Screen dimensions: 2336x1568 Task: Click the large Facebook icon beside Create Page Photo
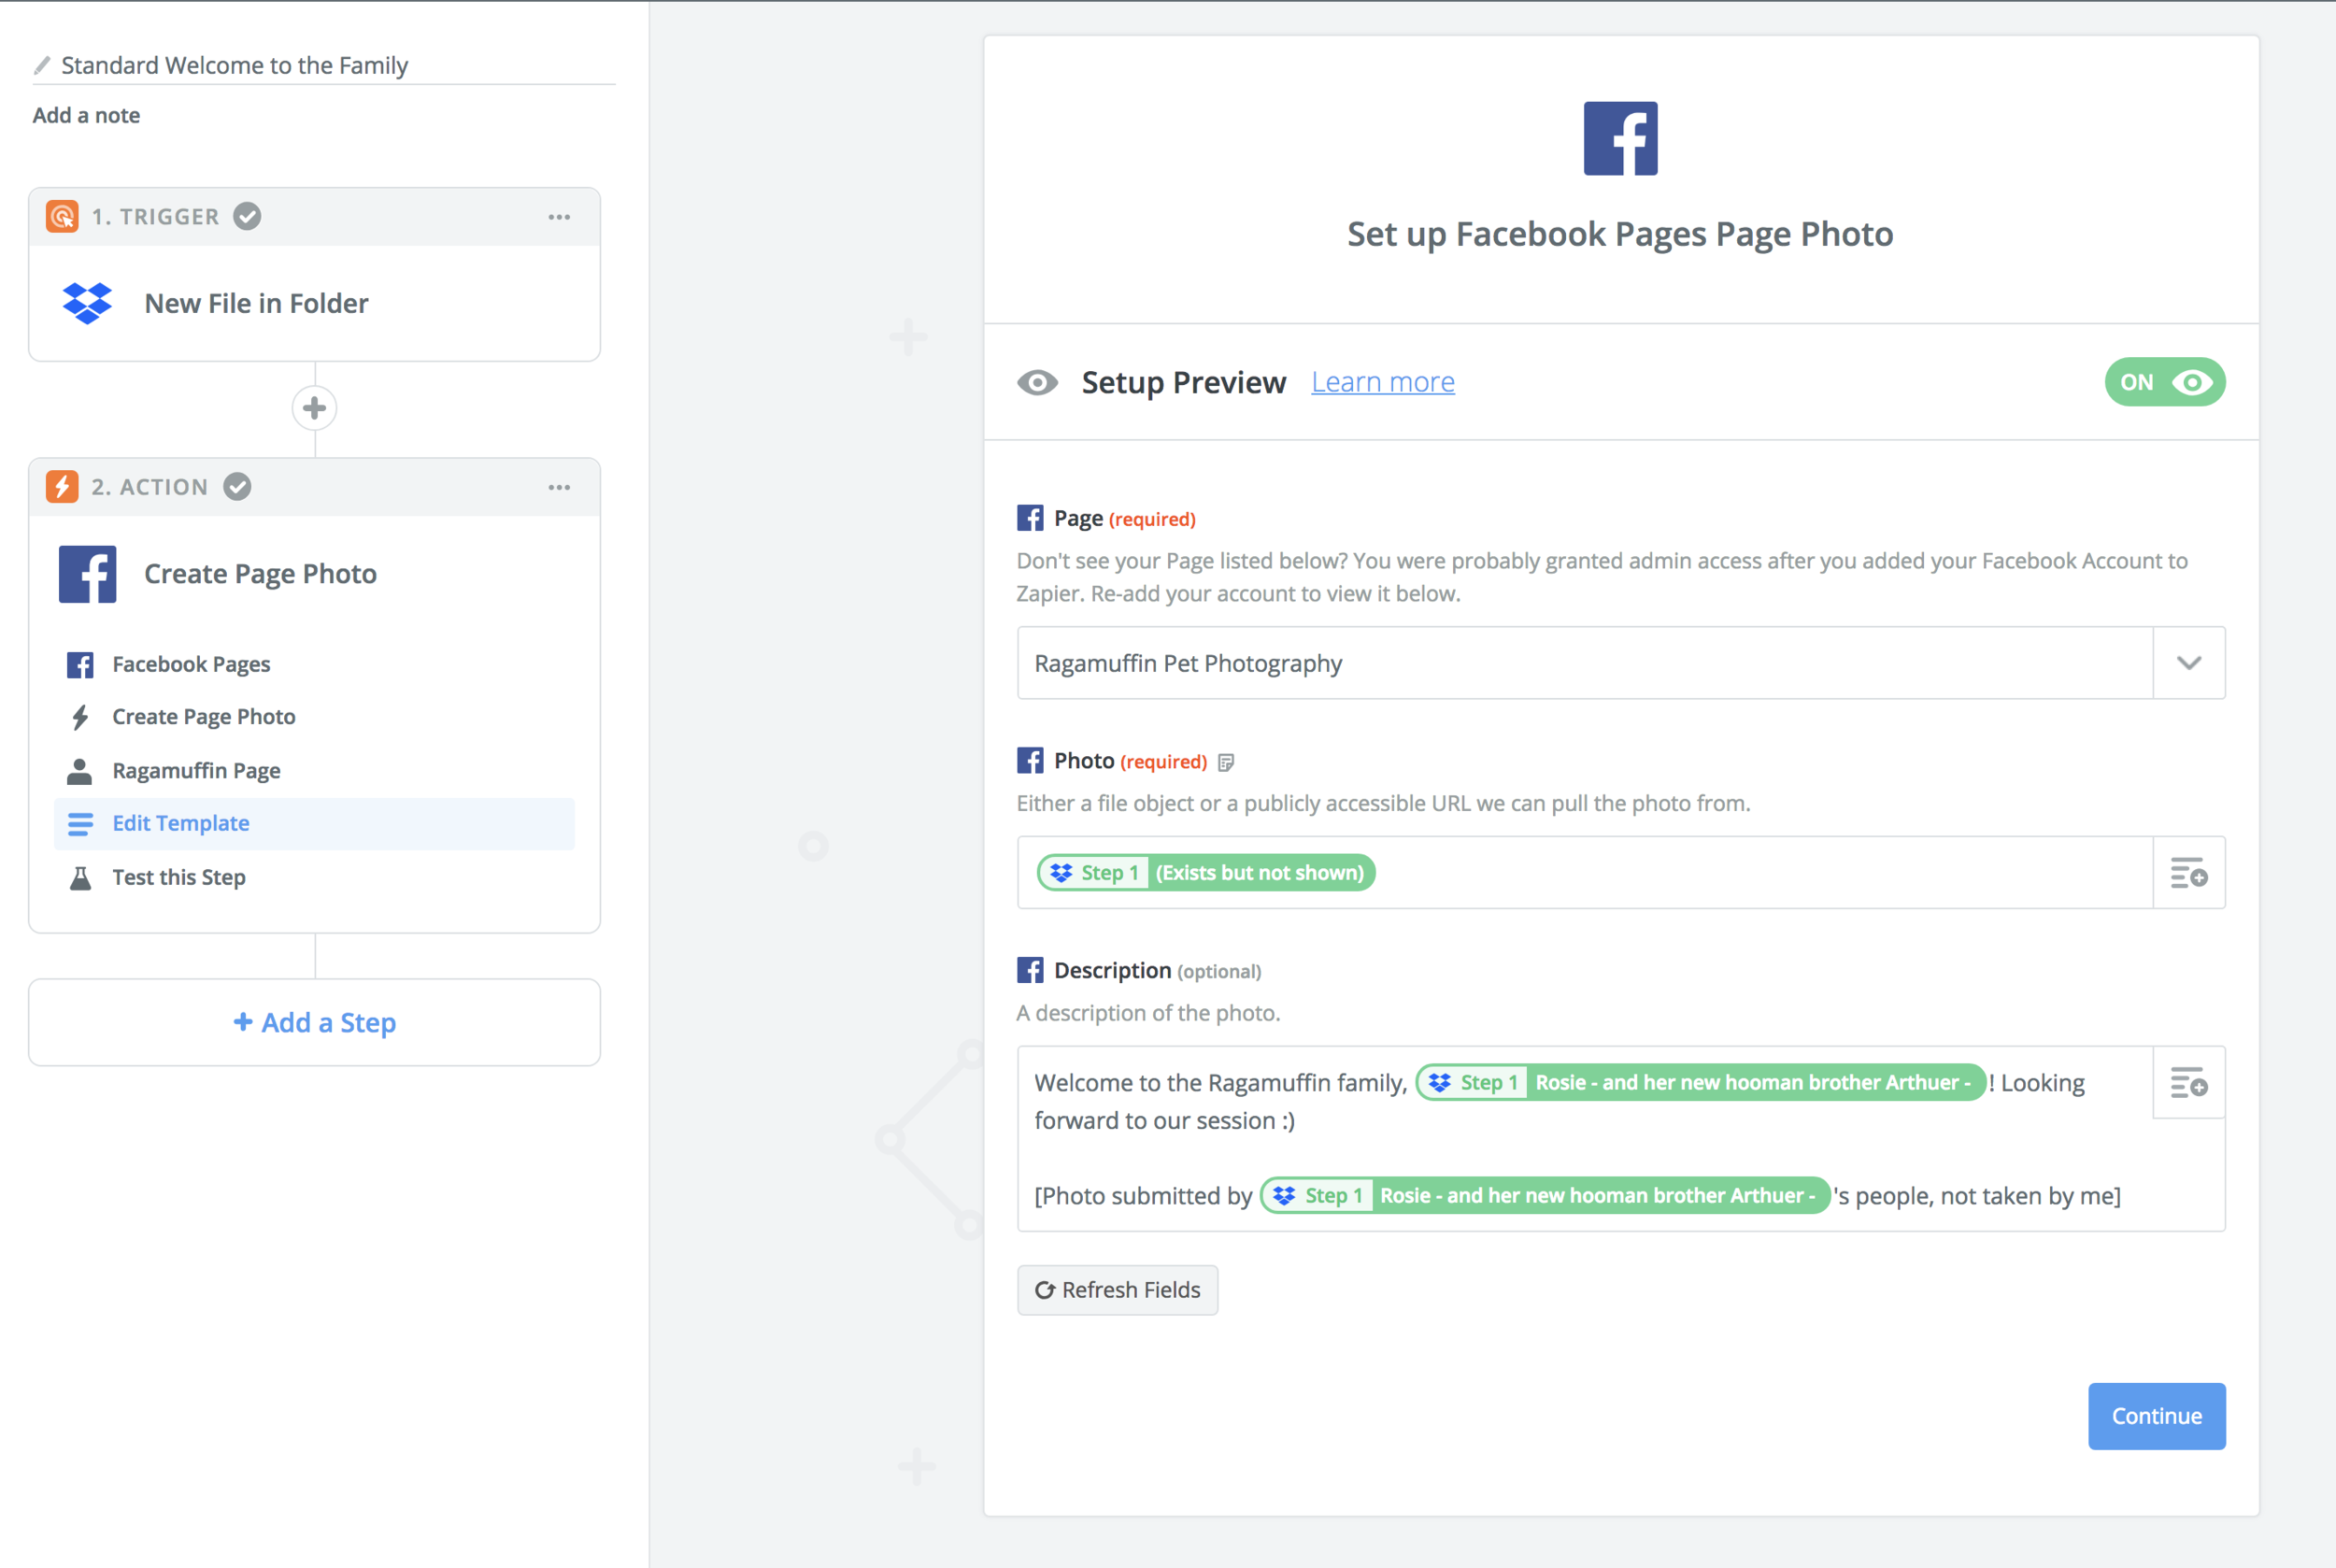click(87, 574)
